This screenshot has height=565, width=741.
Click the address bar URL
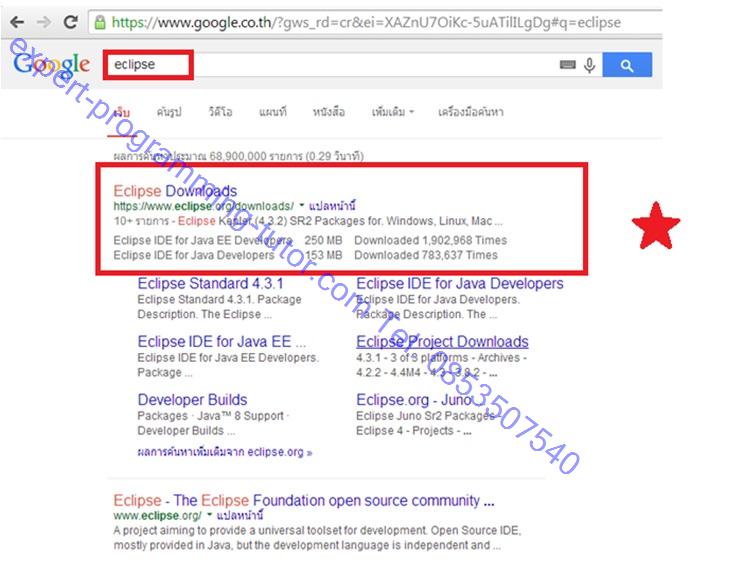click(366, 22)
